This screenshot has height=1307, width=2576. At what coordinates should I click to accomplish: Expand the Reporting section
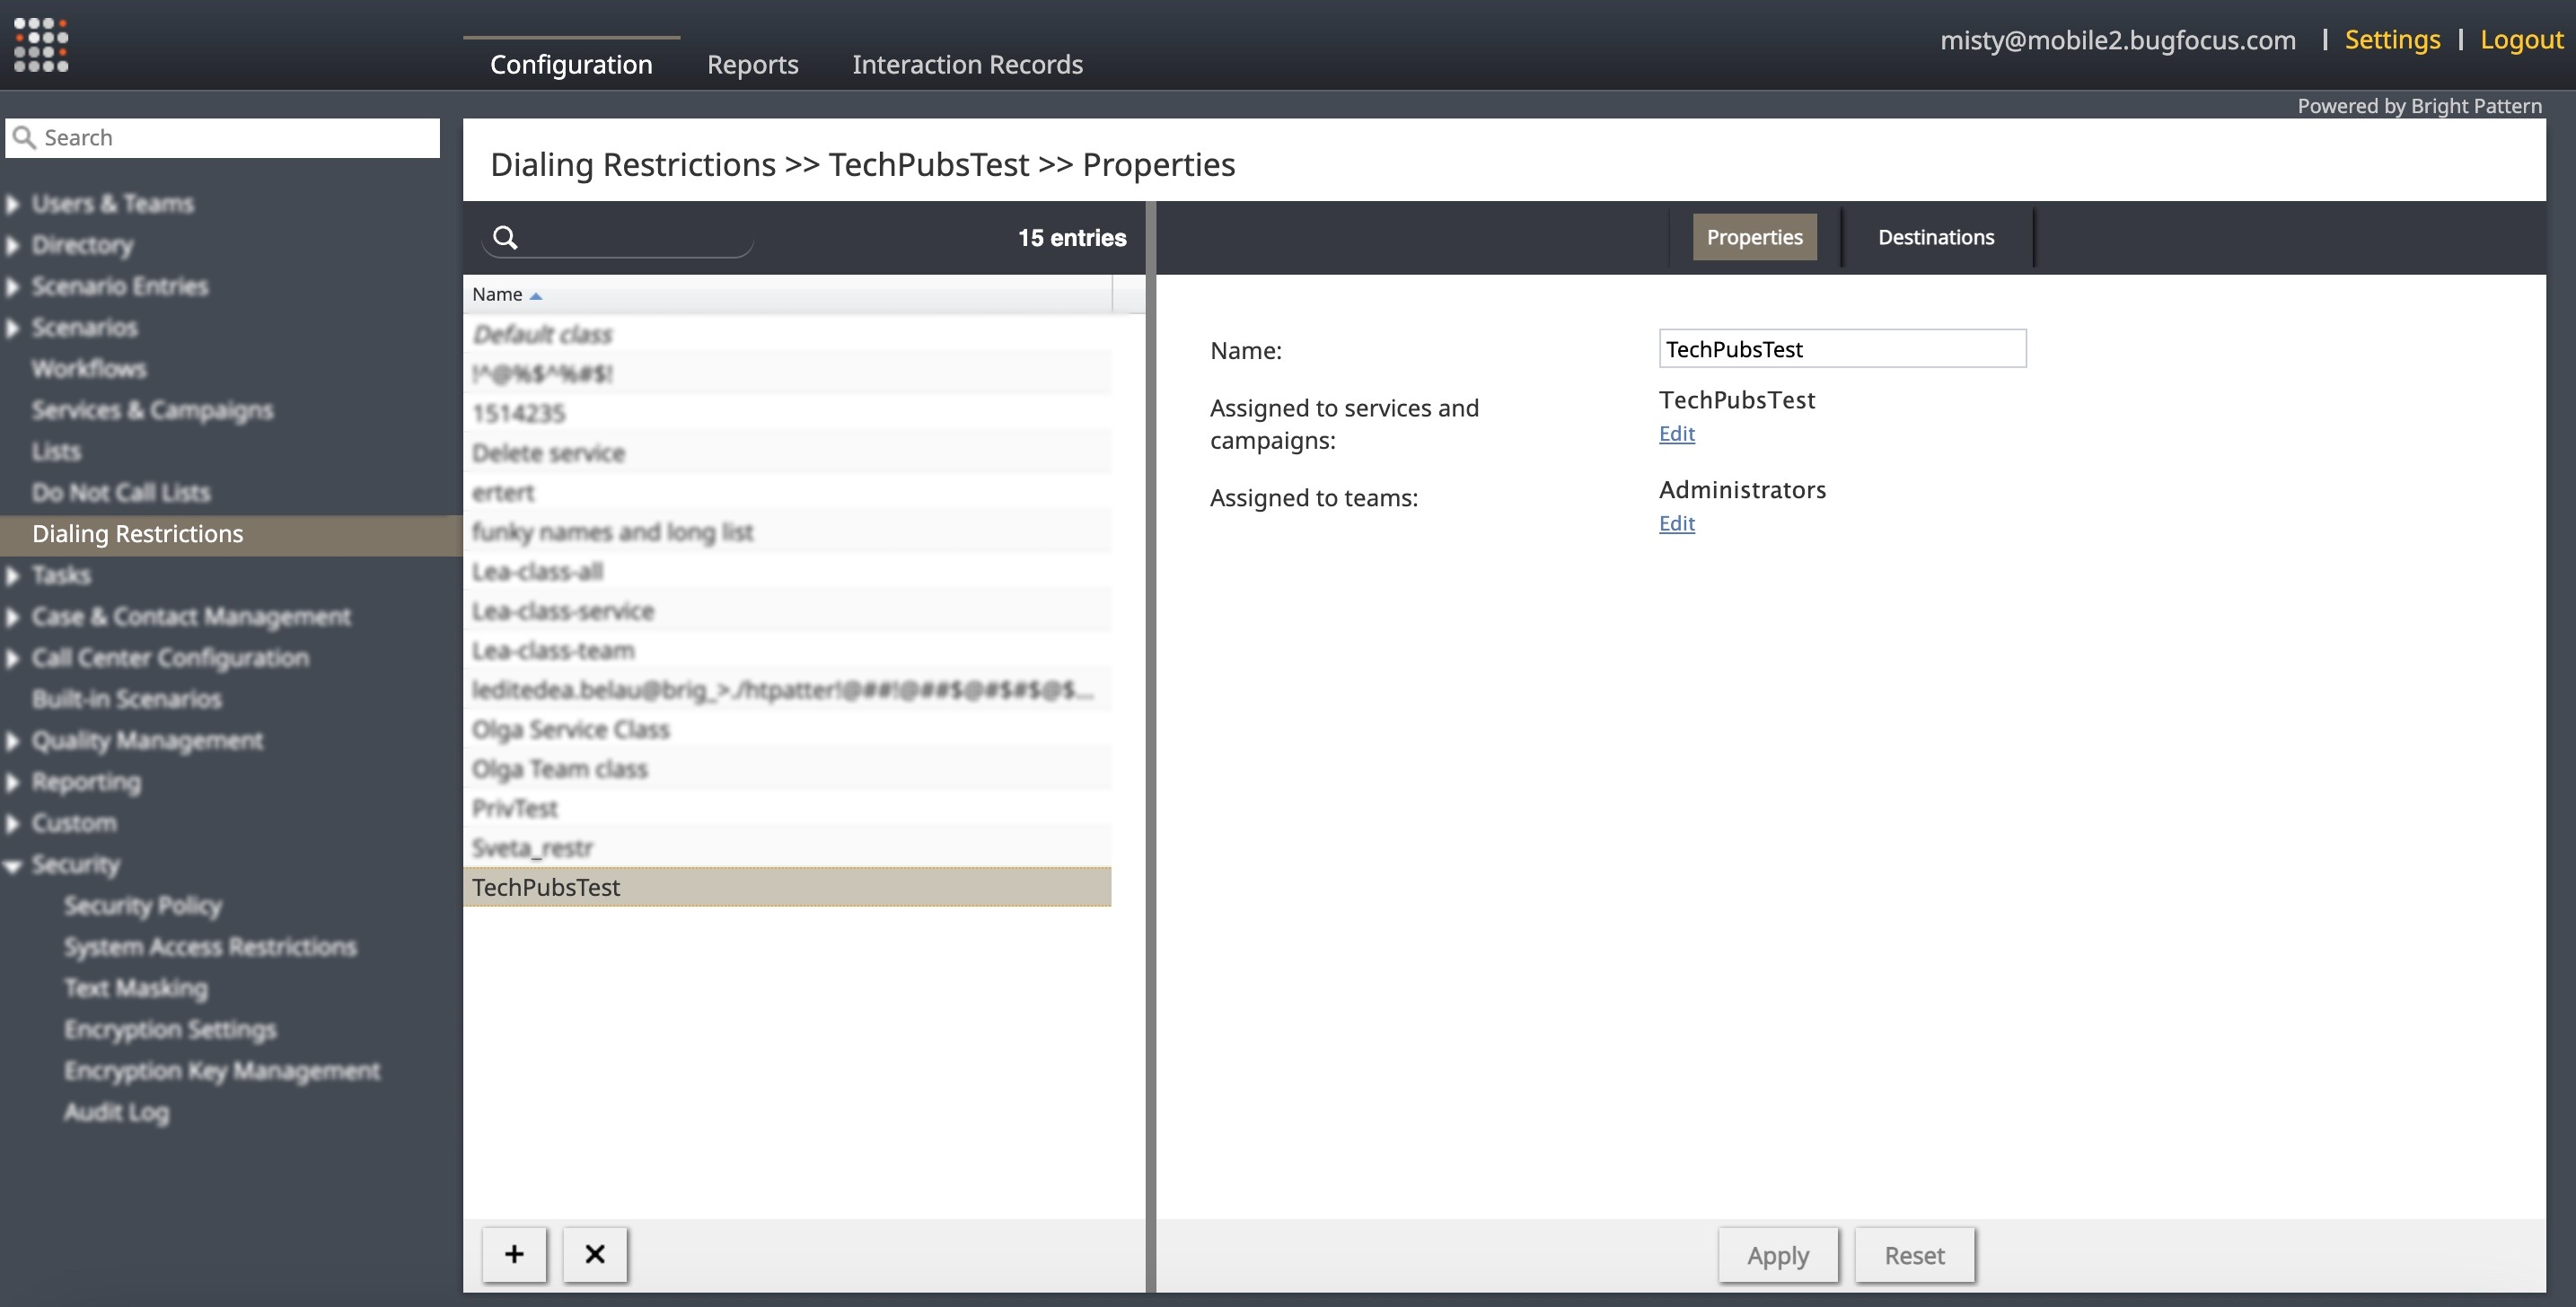tap(12, 782)
